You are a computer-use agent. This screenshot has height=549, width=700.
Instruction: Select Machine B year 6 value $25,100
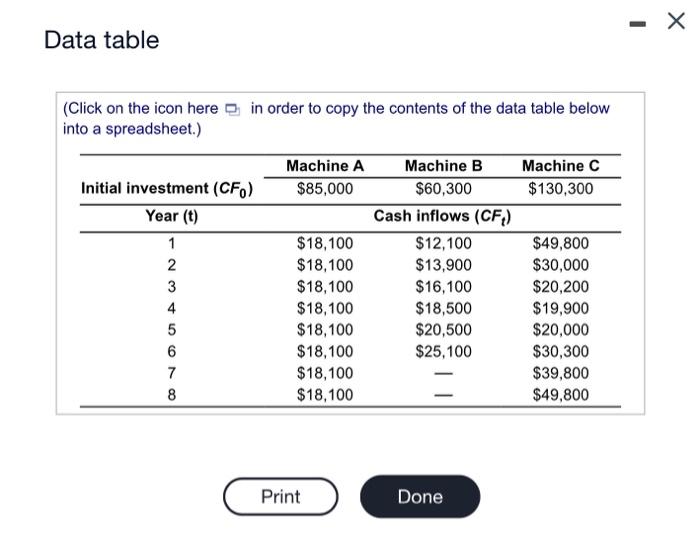(x=443, y=351)
